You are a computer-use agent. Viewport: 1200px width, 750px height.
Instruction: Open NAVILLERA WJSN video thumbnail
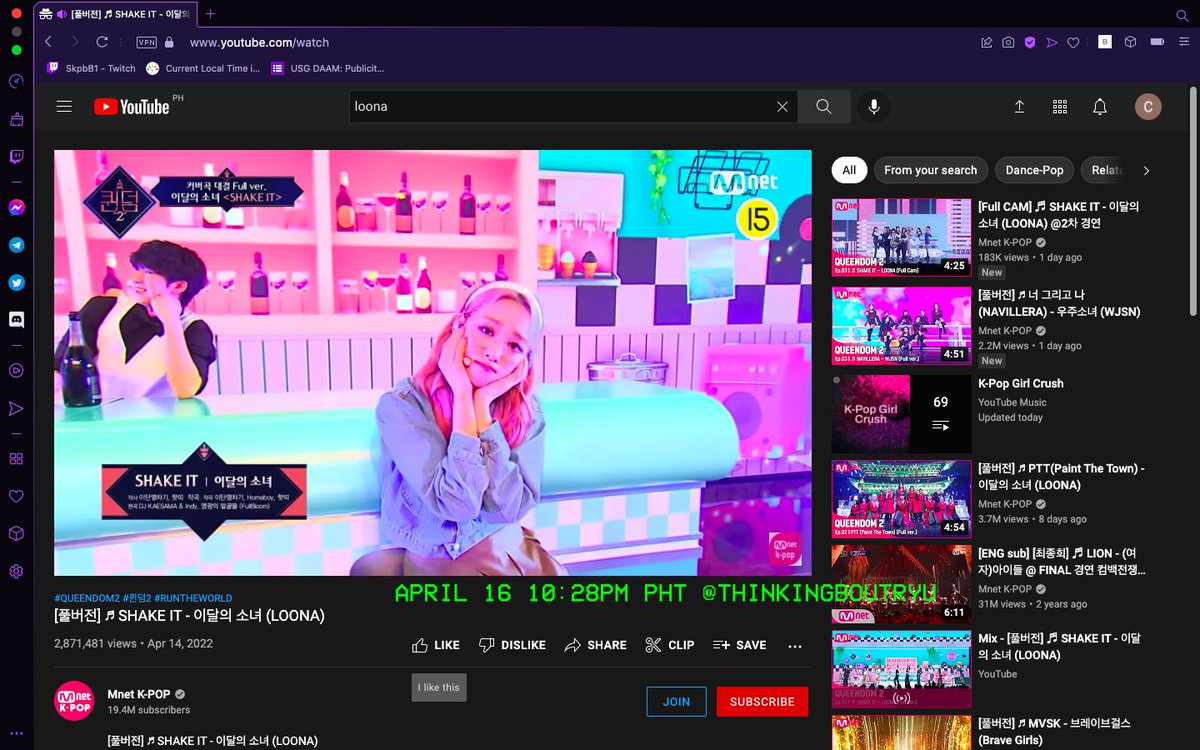pos(901,326)
